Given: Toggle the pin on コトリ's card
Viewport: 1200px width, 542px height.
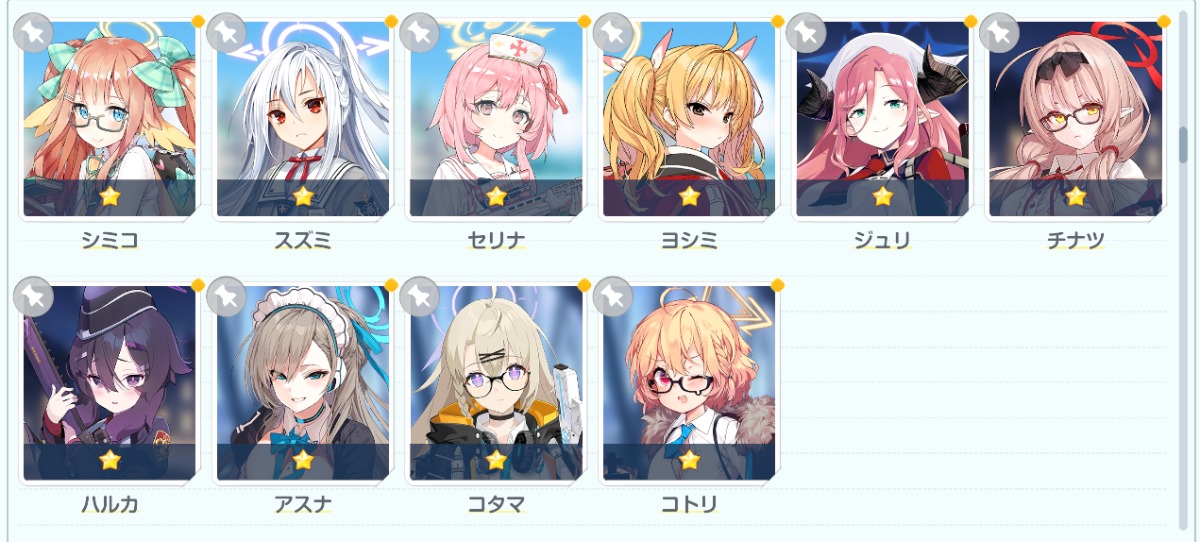Looking at the screenshot, I should point(612,296).
